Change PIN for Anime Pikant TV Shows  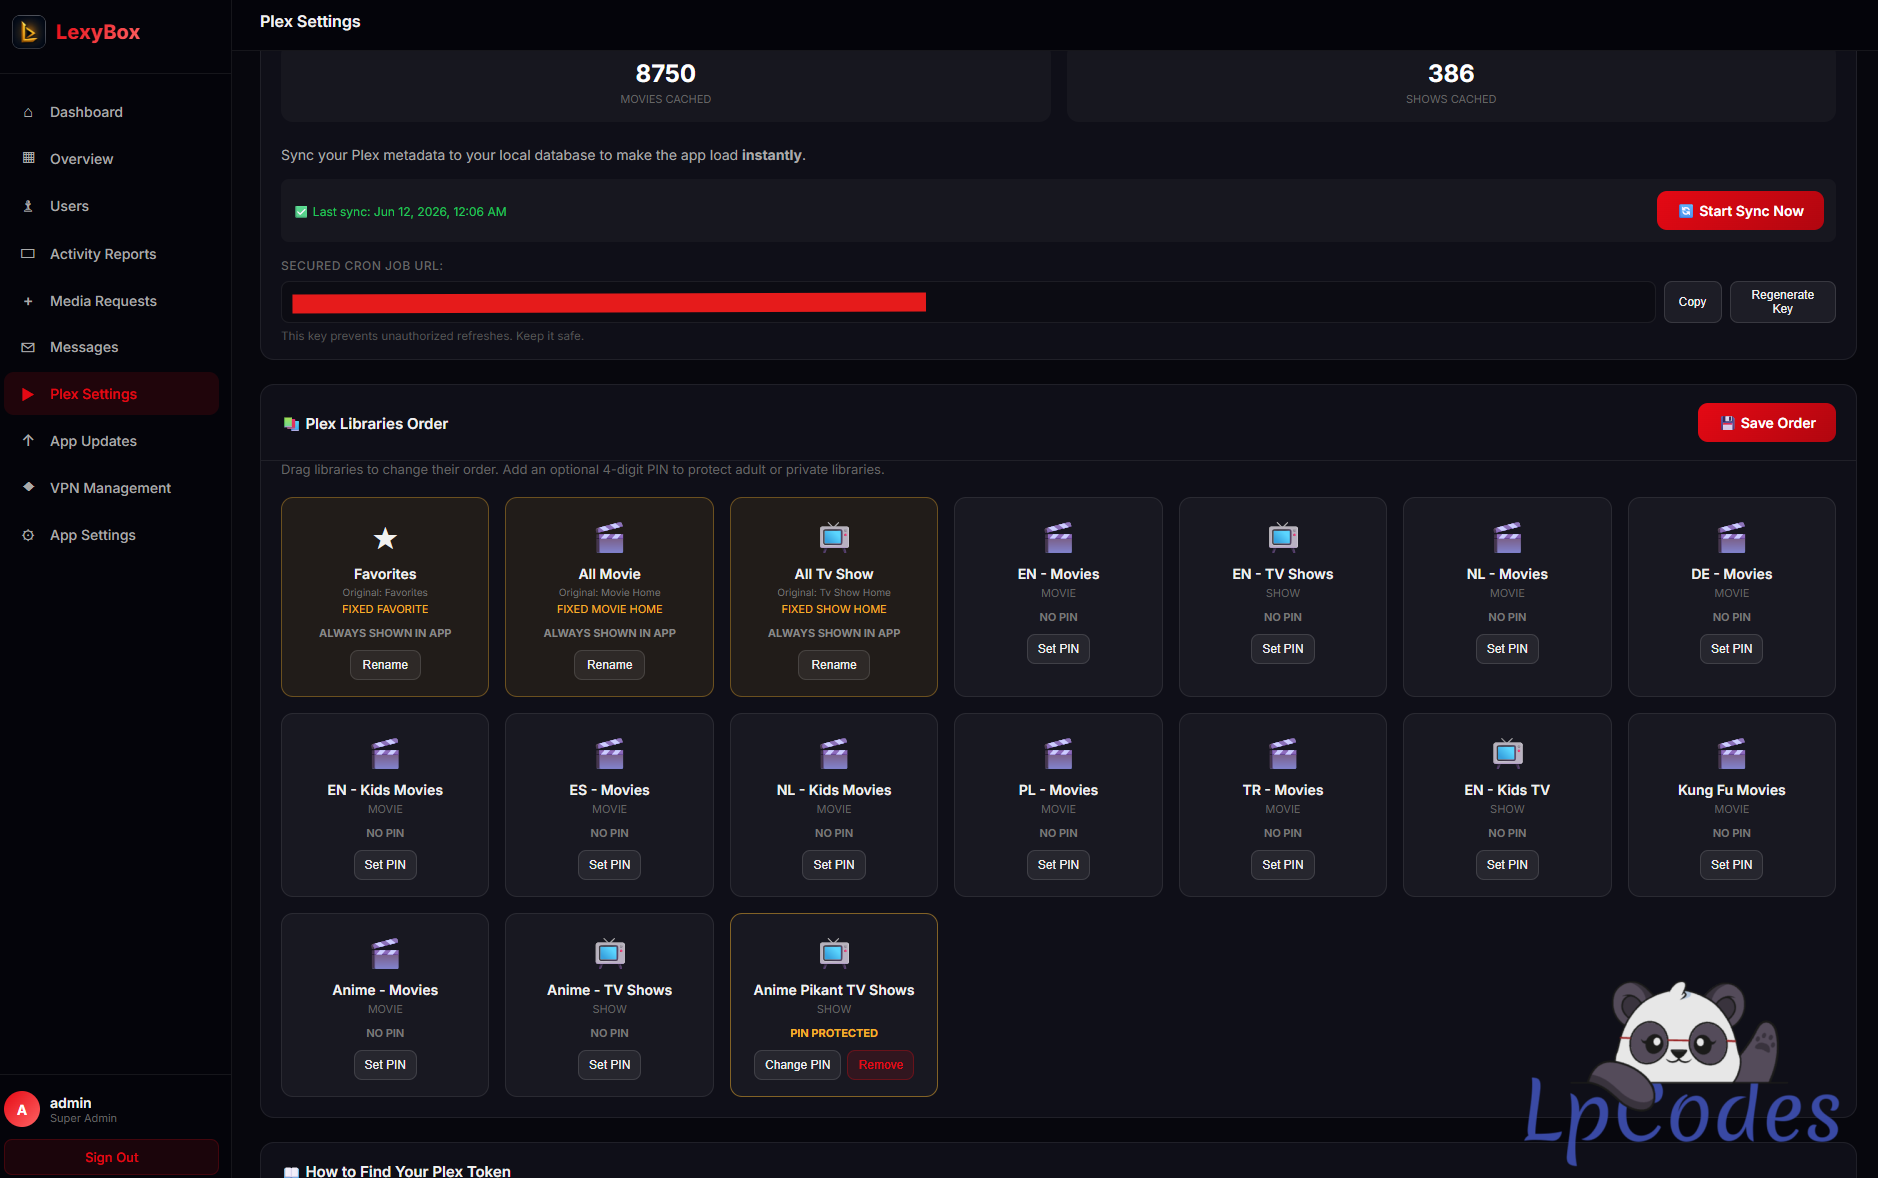797,1065
